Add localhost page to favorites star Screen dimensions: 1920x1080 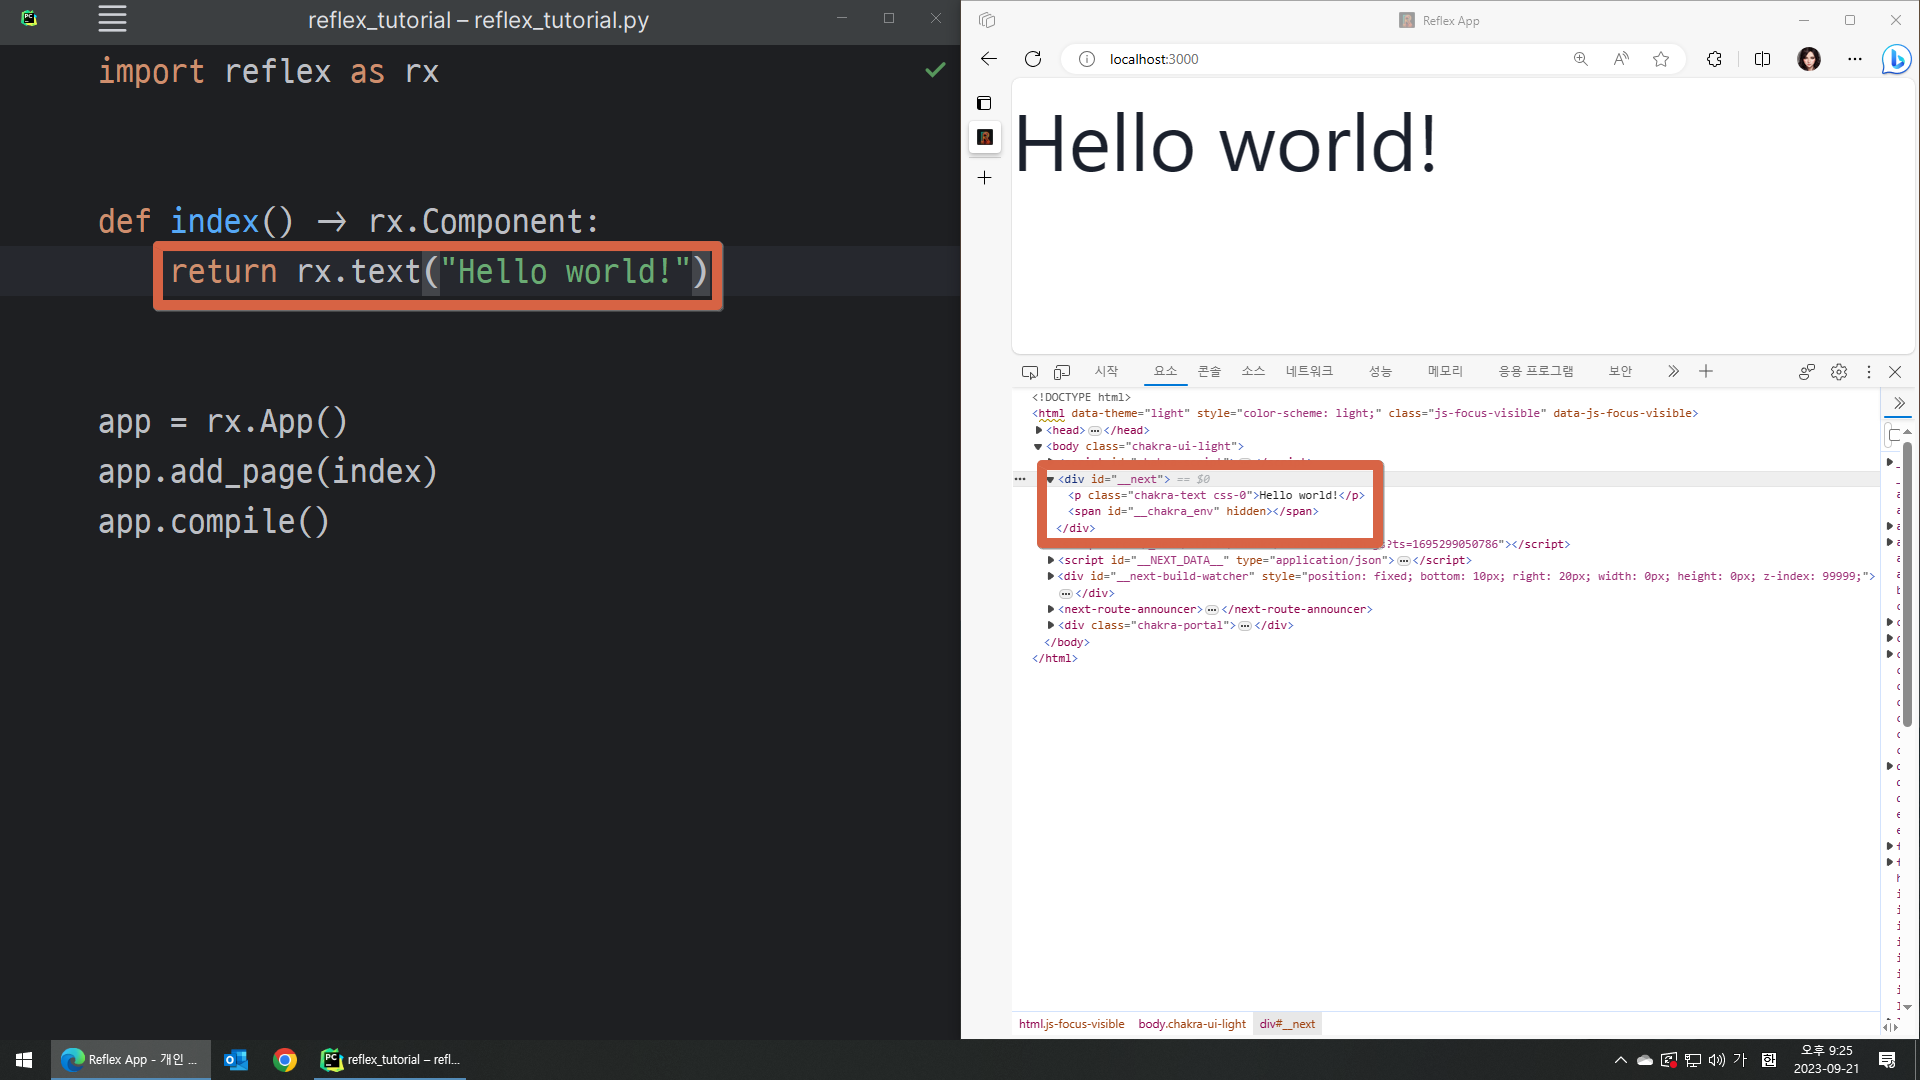1661,59
